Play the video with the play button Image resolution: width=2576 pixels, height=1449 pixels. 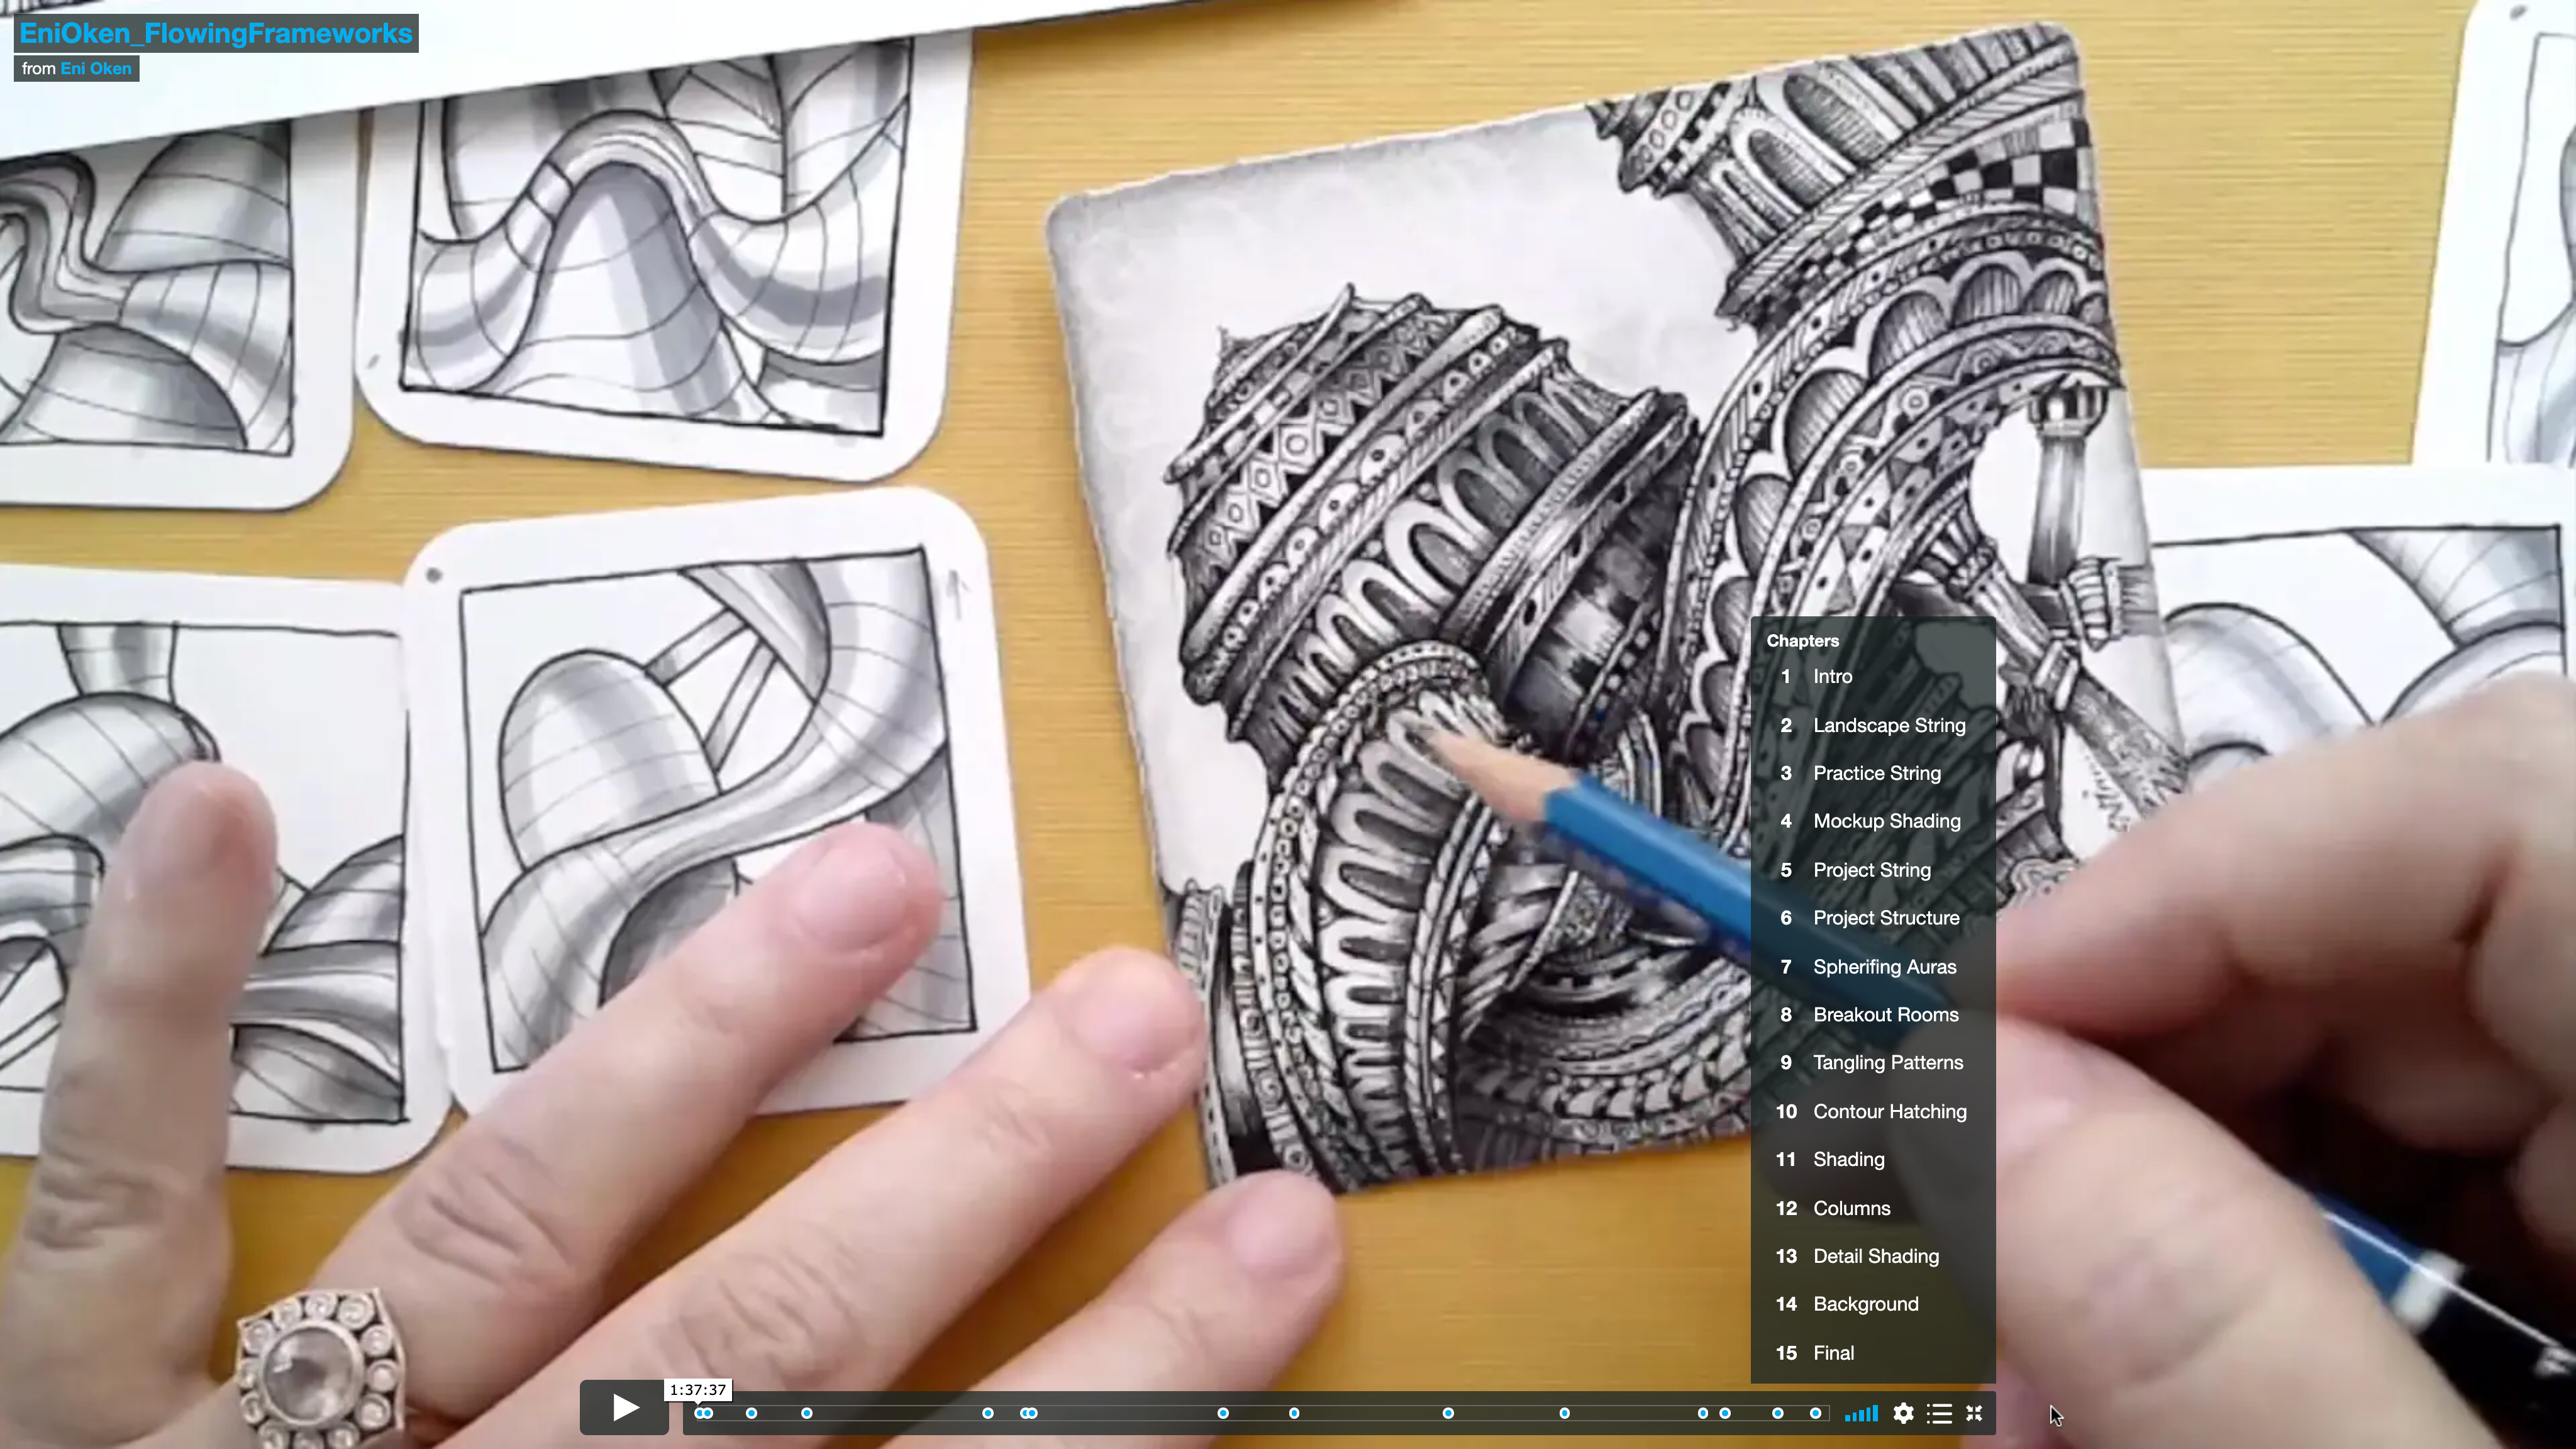point(624,1408)
